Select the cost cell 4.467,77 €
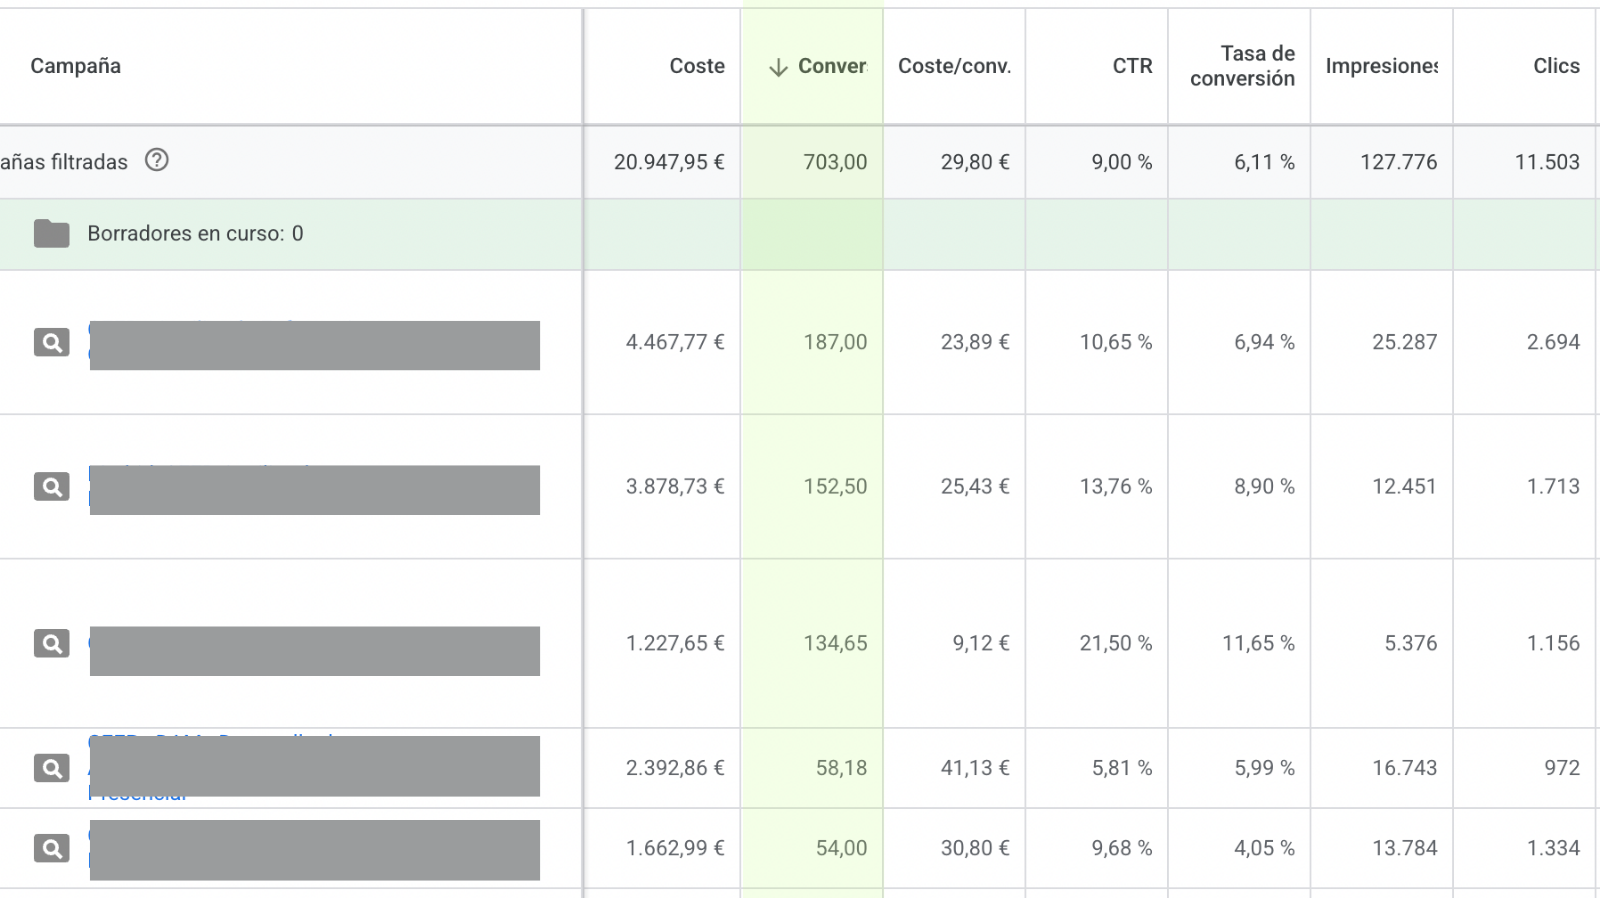 675,342
